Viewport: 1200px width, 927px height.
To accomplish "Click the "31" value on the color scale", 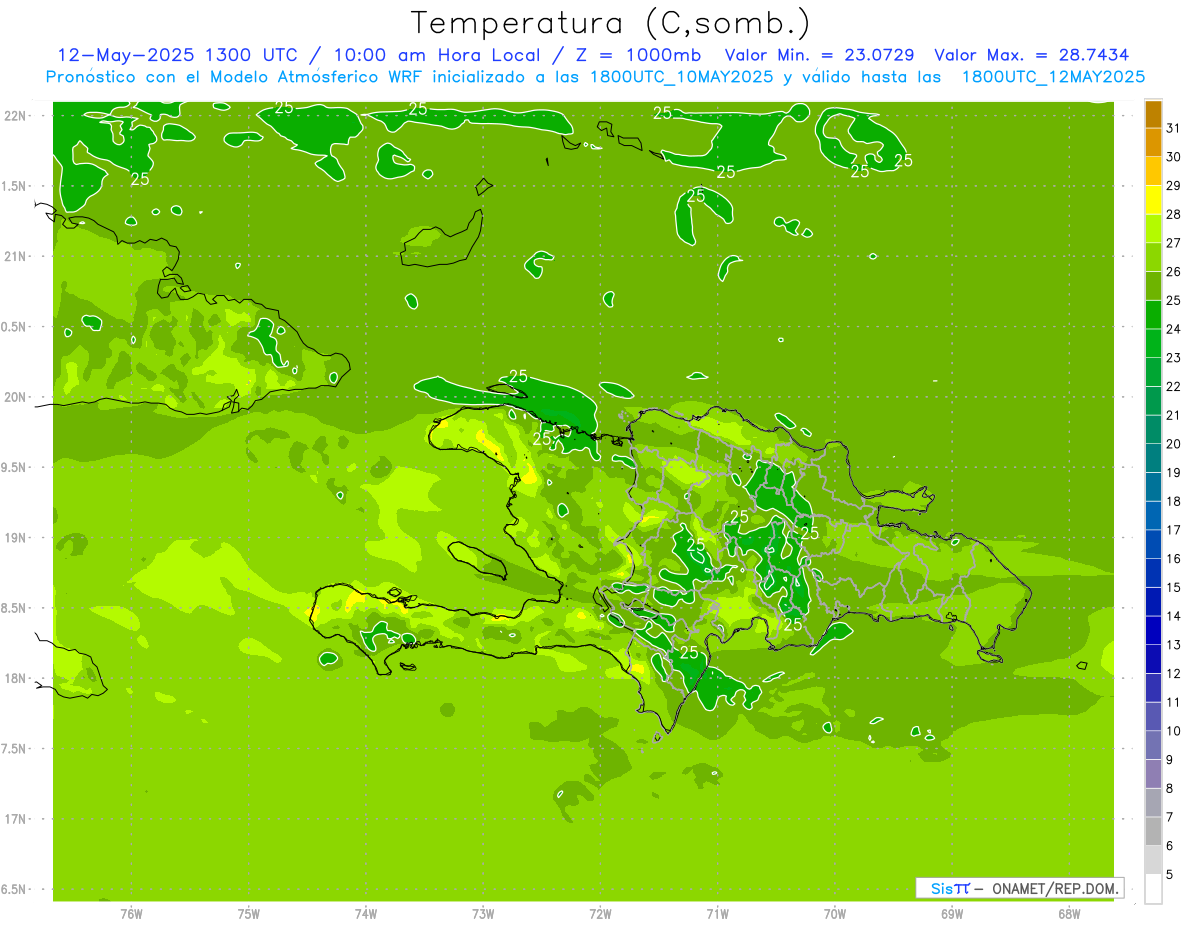I will point(1174,128).
